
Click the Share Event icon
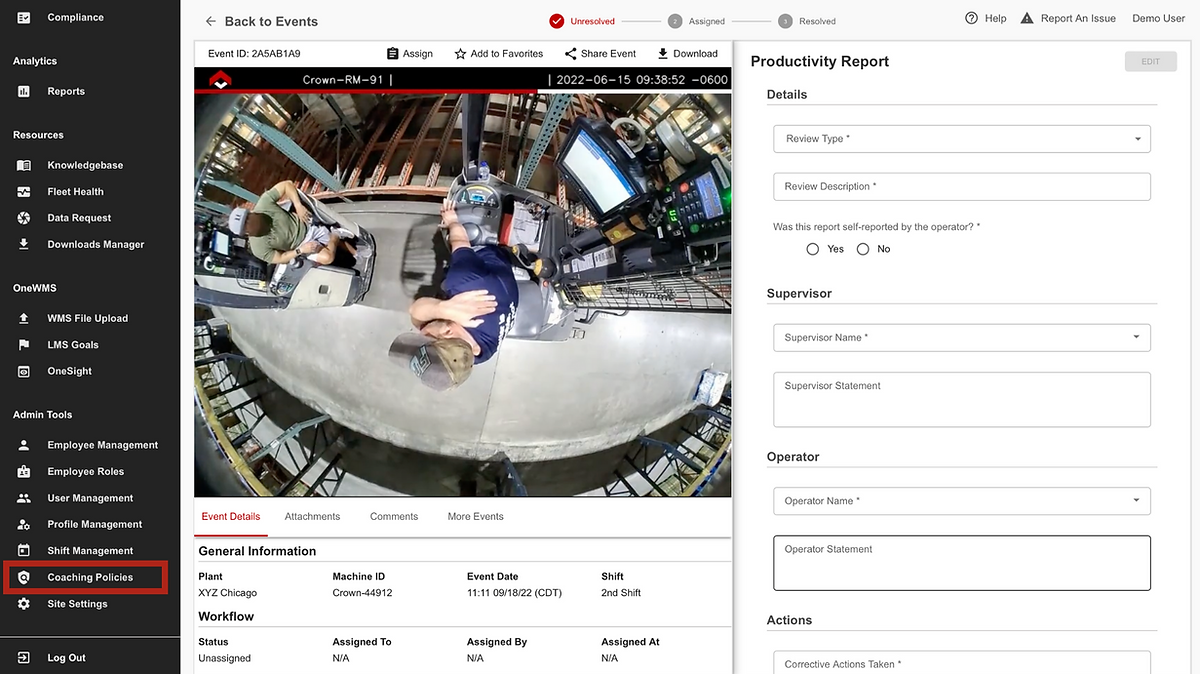(570, 54)
